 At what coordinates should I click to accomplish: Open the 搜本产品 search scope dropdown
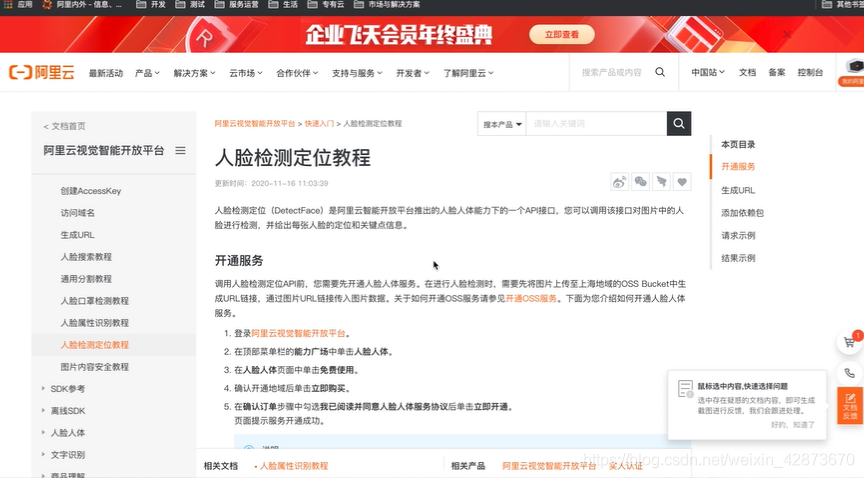pyautogui.click(x=502, y=124)
